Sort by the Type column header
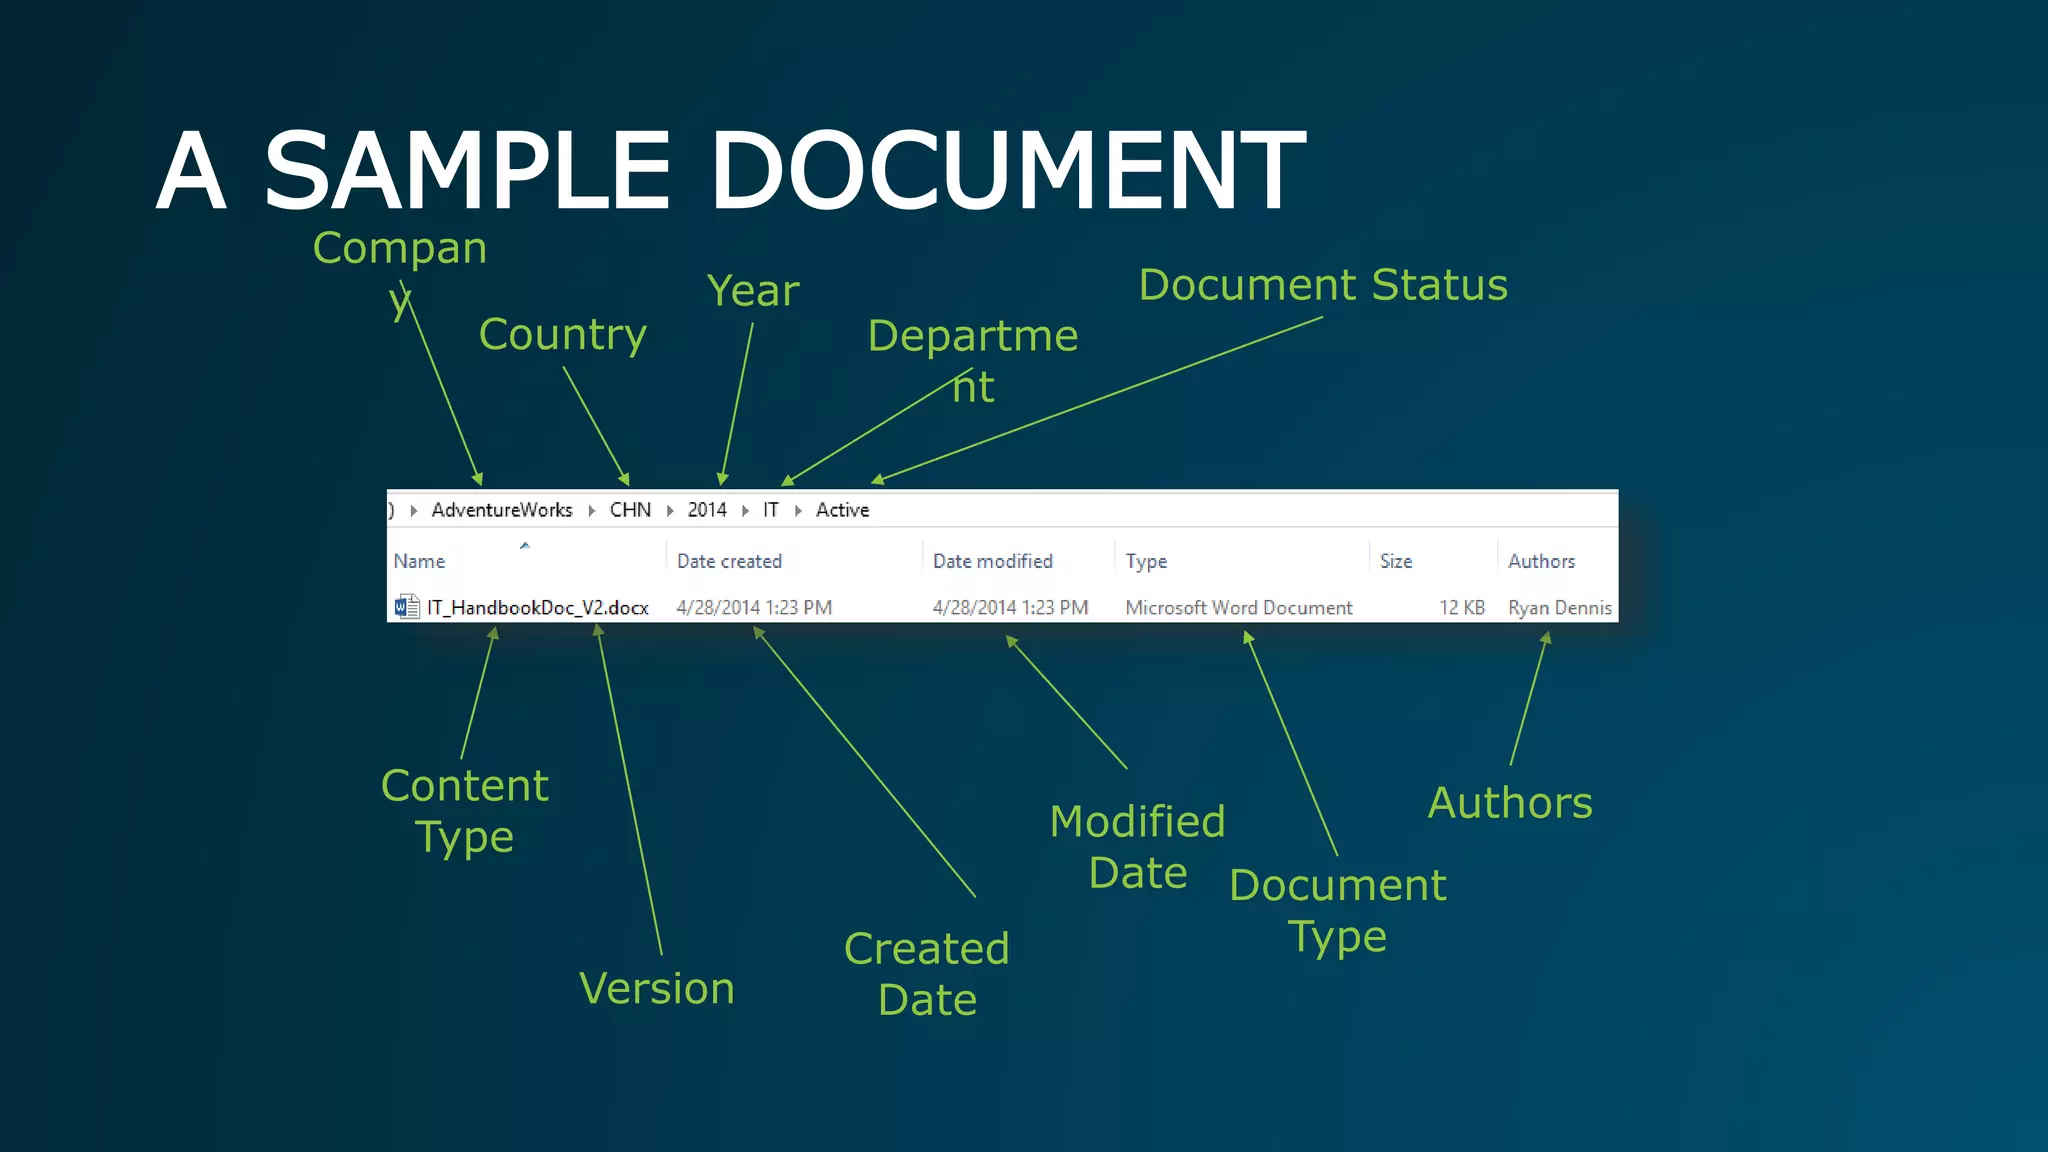Screen dimensions: 2048x1152 click(1146, 561)
